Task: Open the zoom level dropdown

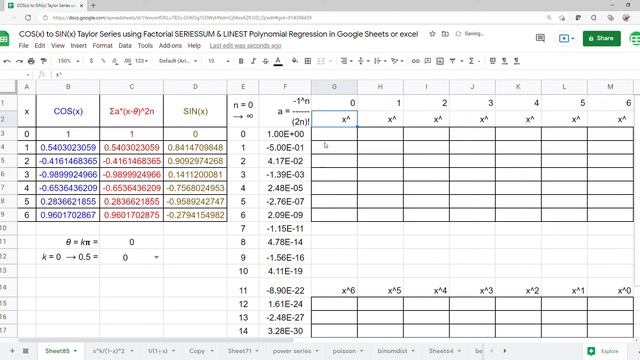Action: 69,61
